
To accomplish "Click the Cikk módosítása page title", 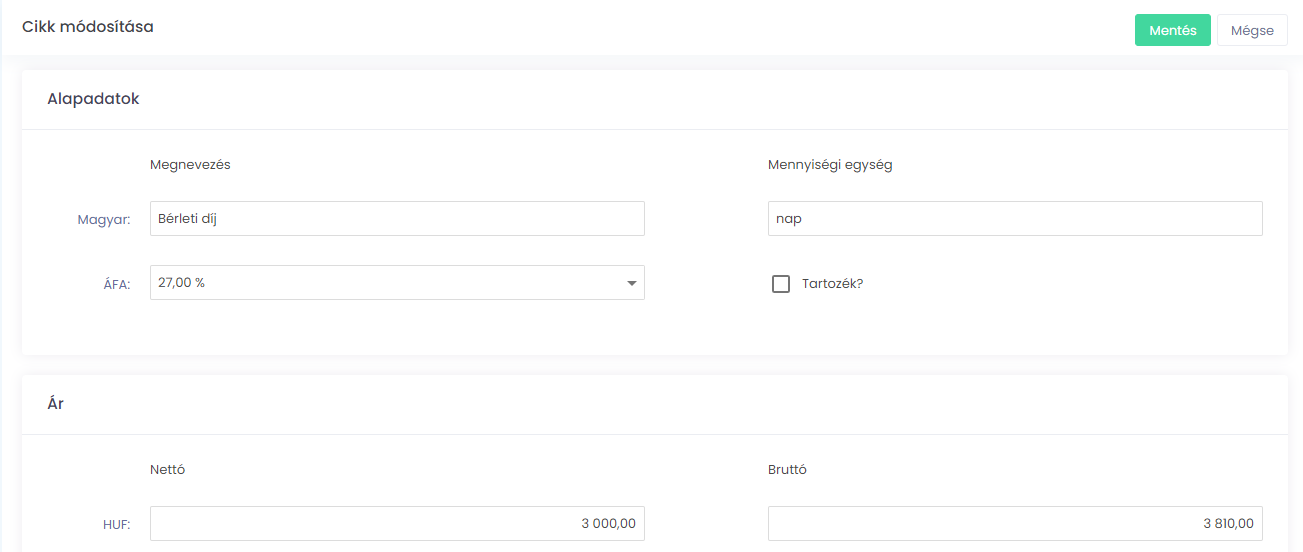I will click(88, 27).
